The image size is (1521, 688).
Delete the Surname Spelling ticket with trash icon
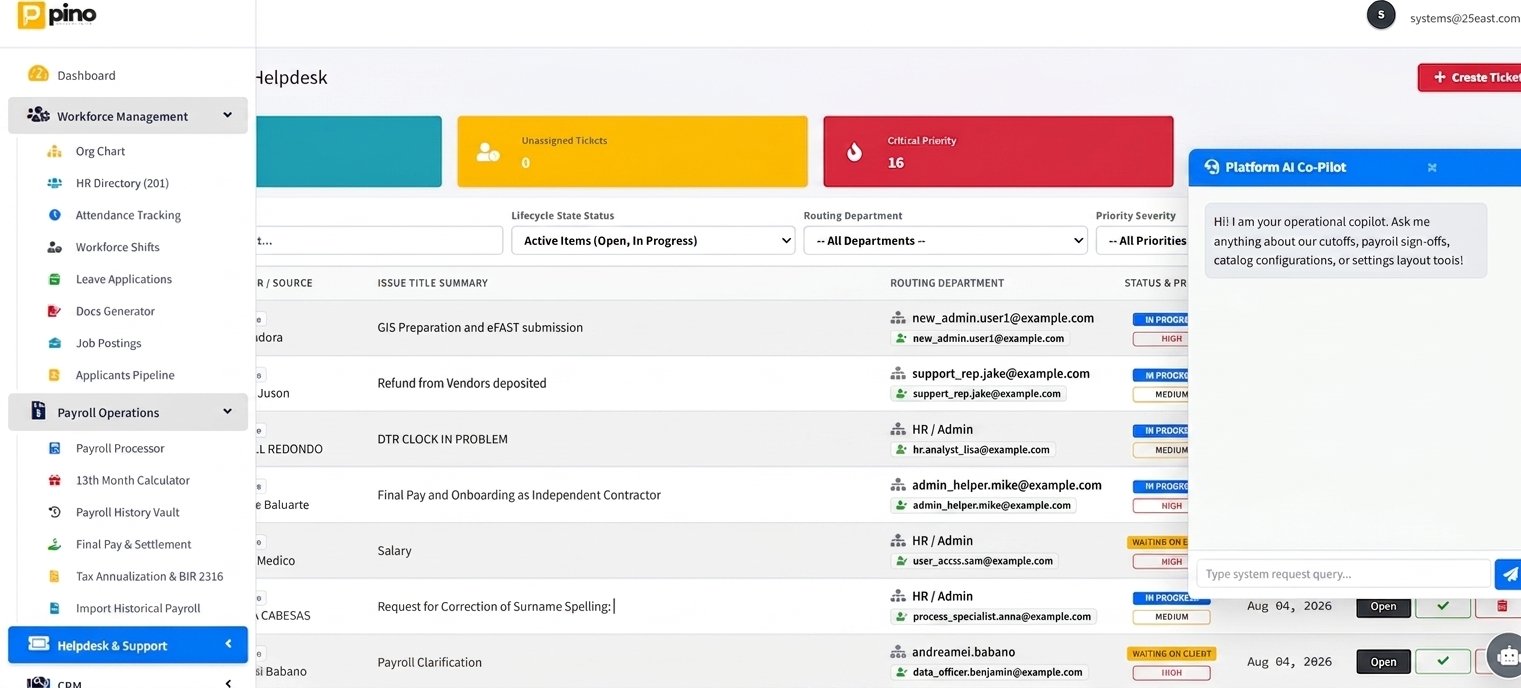[x=1501, y=606]
